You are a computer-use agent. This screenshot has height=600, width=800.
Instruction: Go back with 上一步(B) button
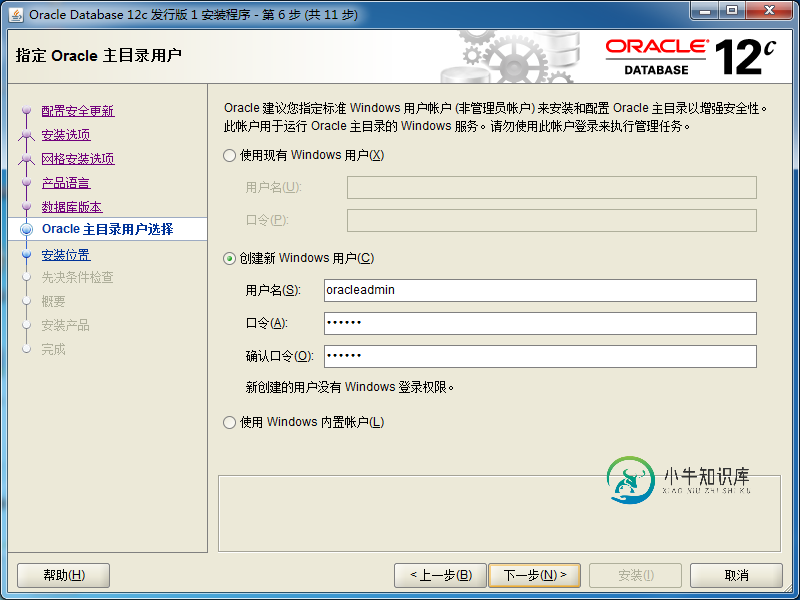click(x=441, y=576)
